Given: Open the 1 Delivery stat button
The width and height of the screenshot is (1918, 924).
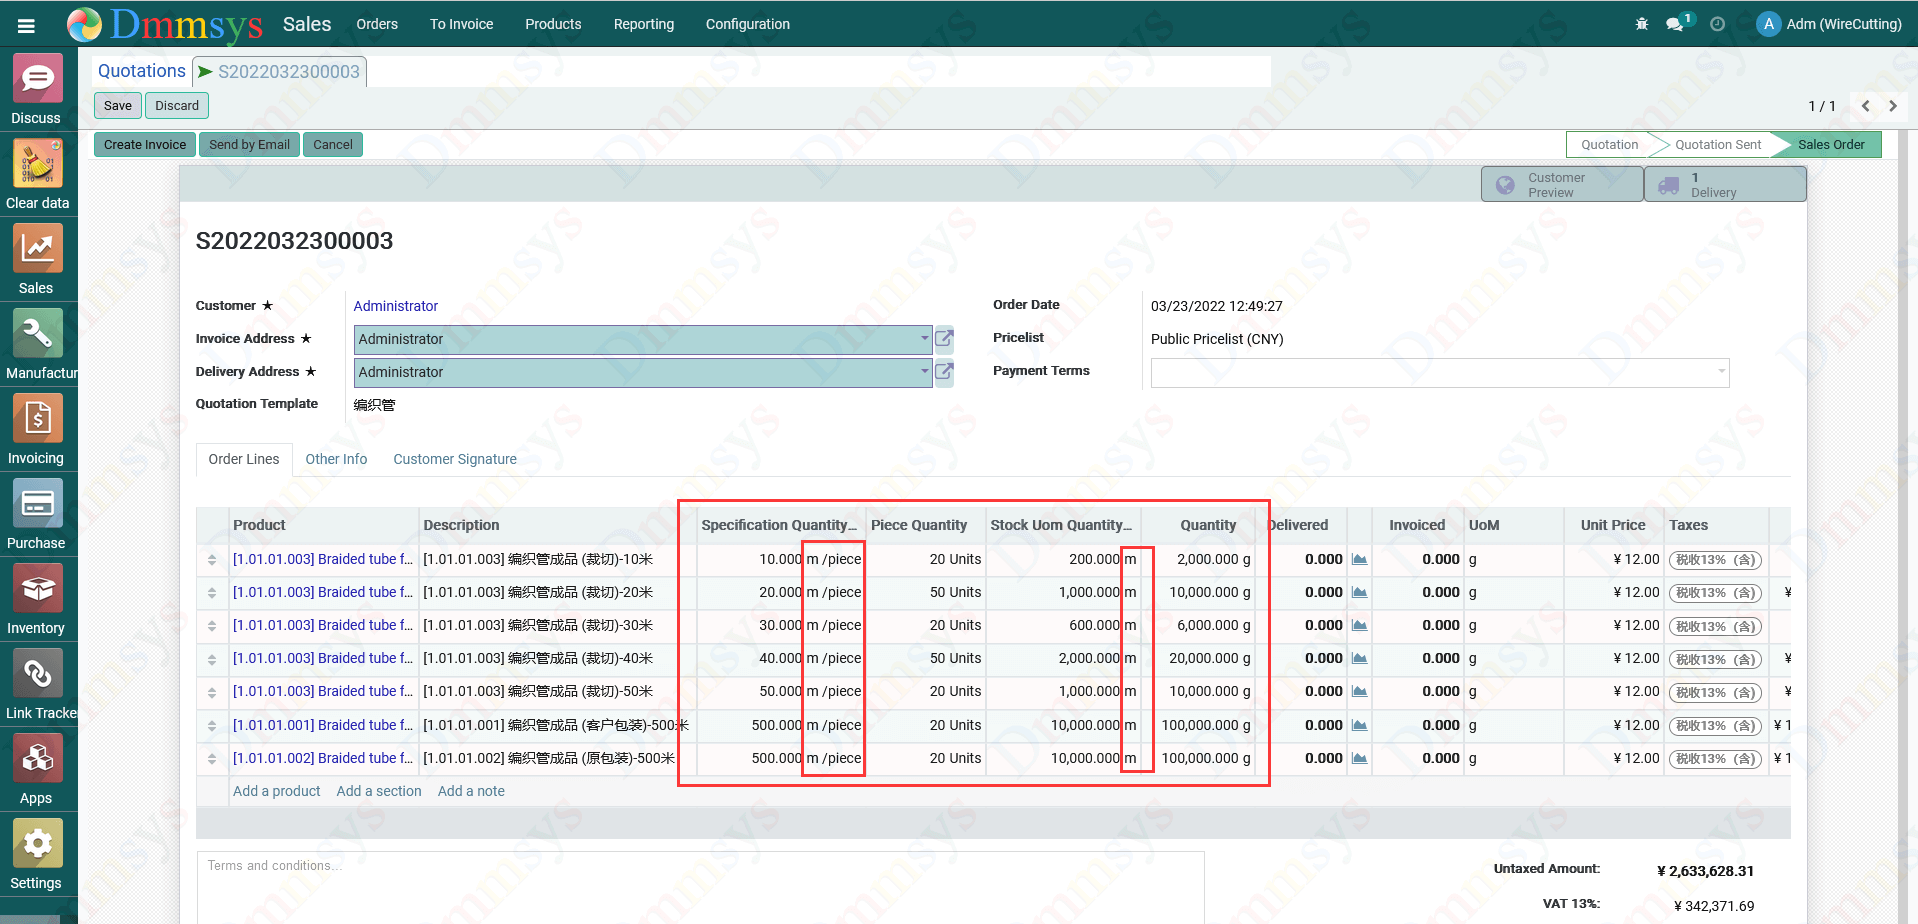Looking at the screenshot, I should [1726, 185].
